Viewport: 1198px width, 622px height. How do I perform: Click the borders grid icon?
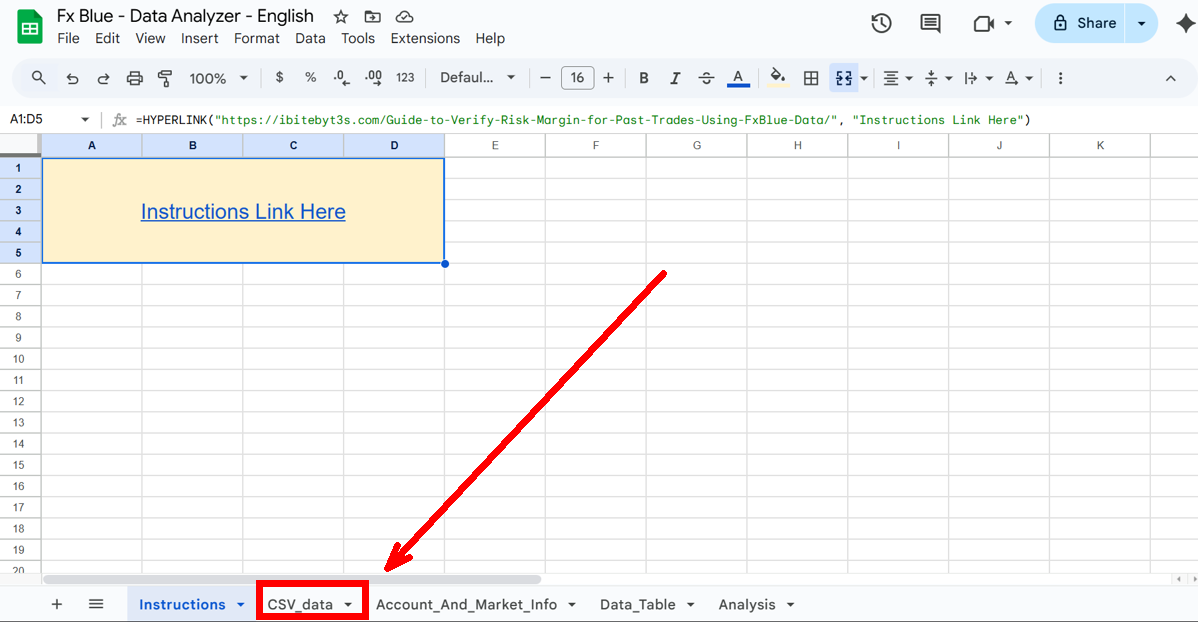(811, 78)
